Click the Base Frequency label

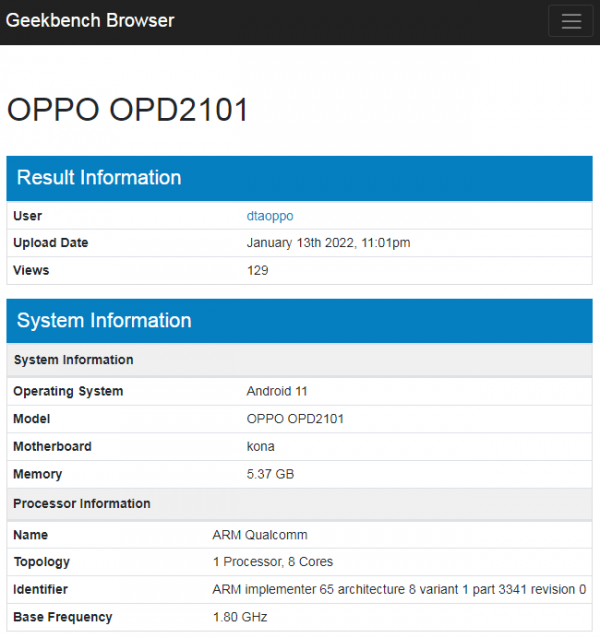[x=63, y=617]
